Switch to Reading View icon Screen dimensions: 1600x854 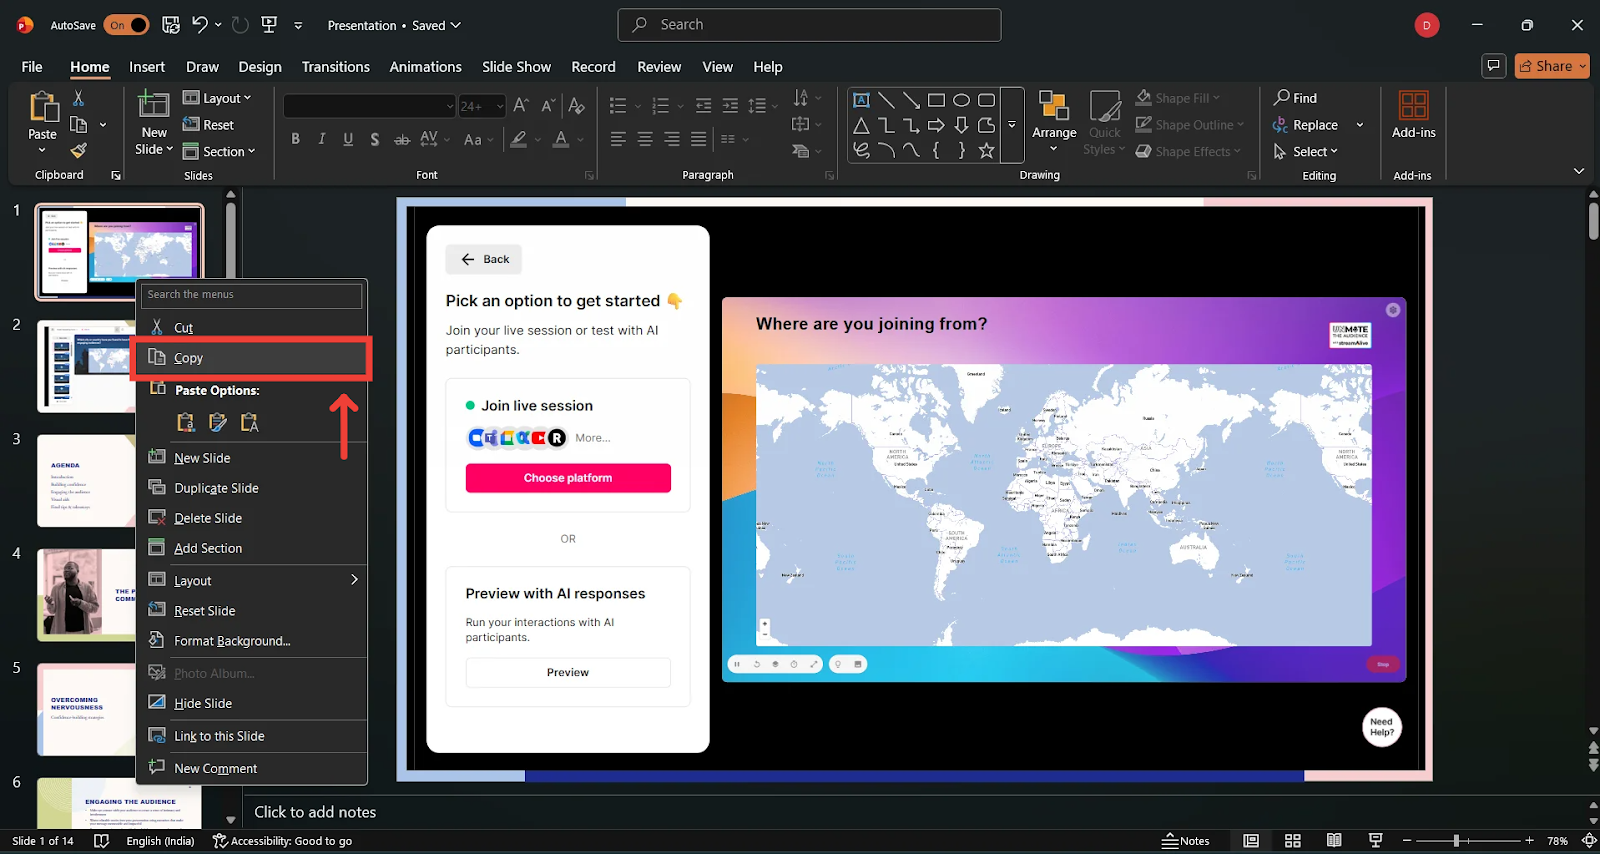[x=1334, y=841]
